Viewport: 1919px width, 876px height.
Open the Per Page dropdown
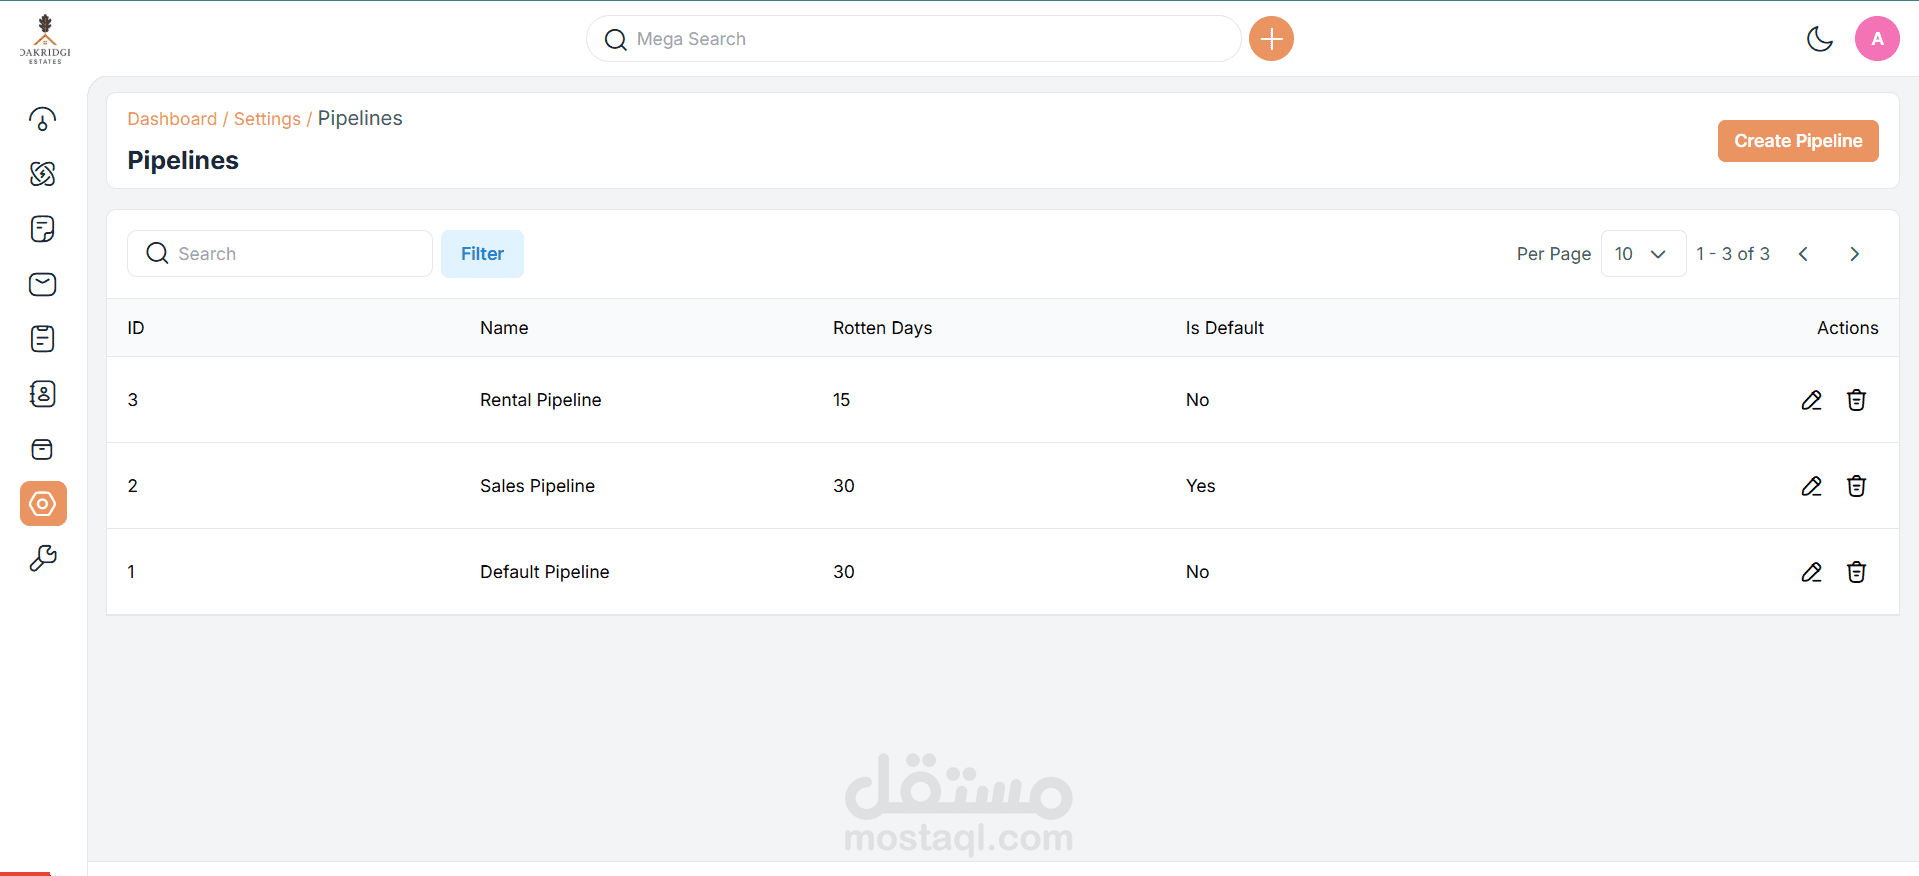[1642, 254]
